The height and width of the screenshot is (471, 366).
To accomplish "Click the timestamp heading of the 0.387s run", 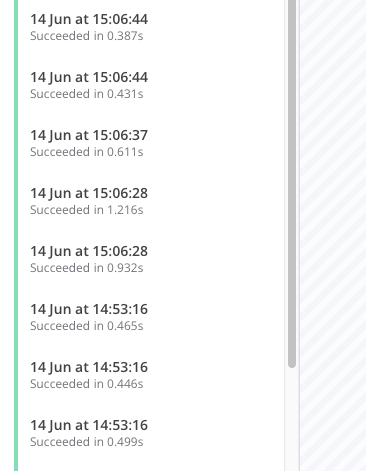I will tap(89, 19).
